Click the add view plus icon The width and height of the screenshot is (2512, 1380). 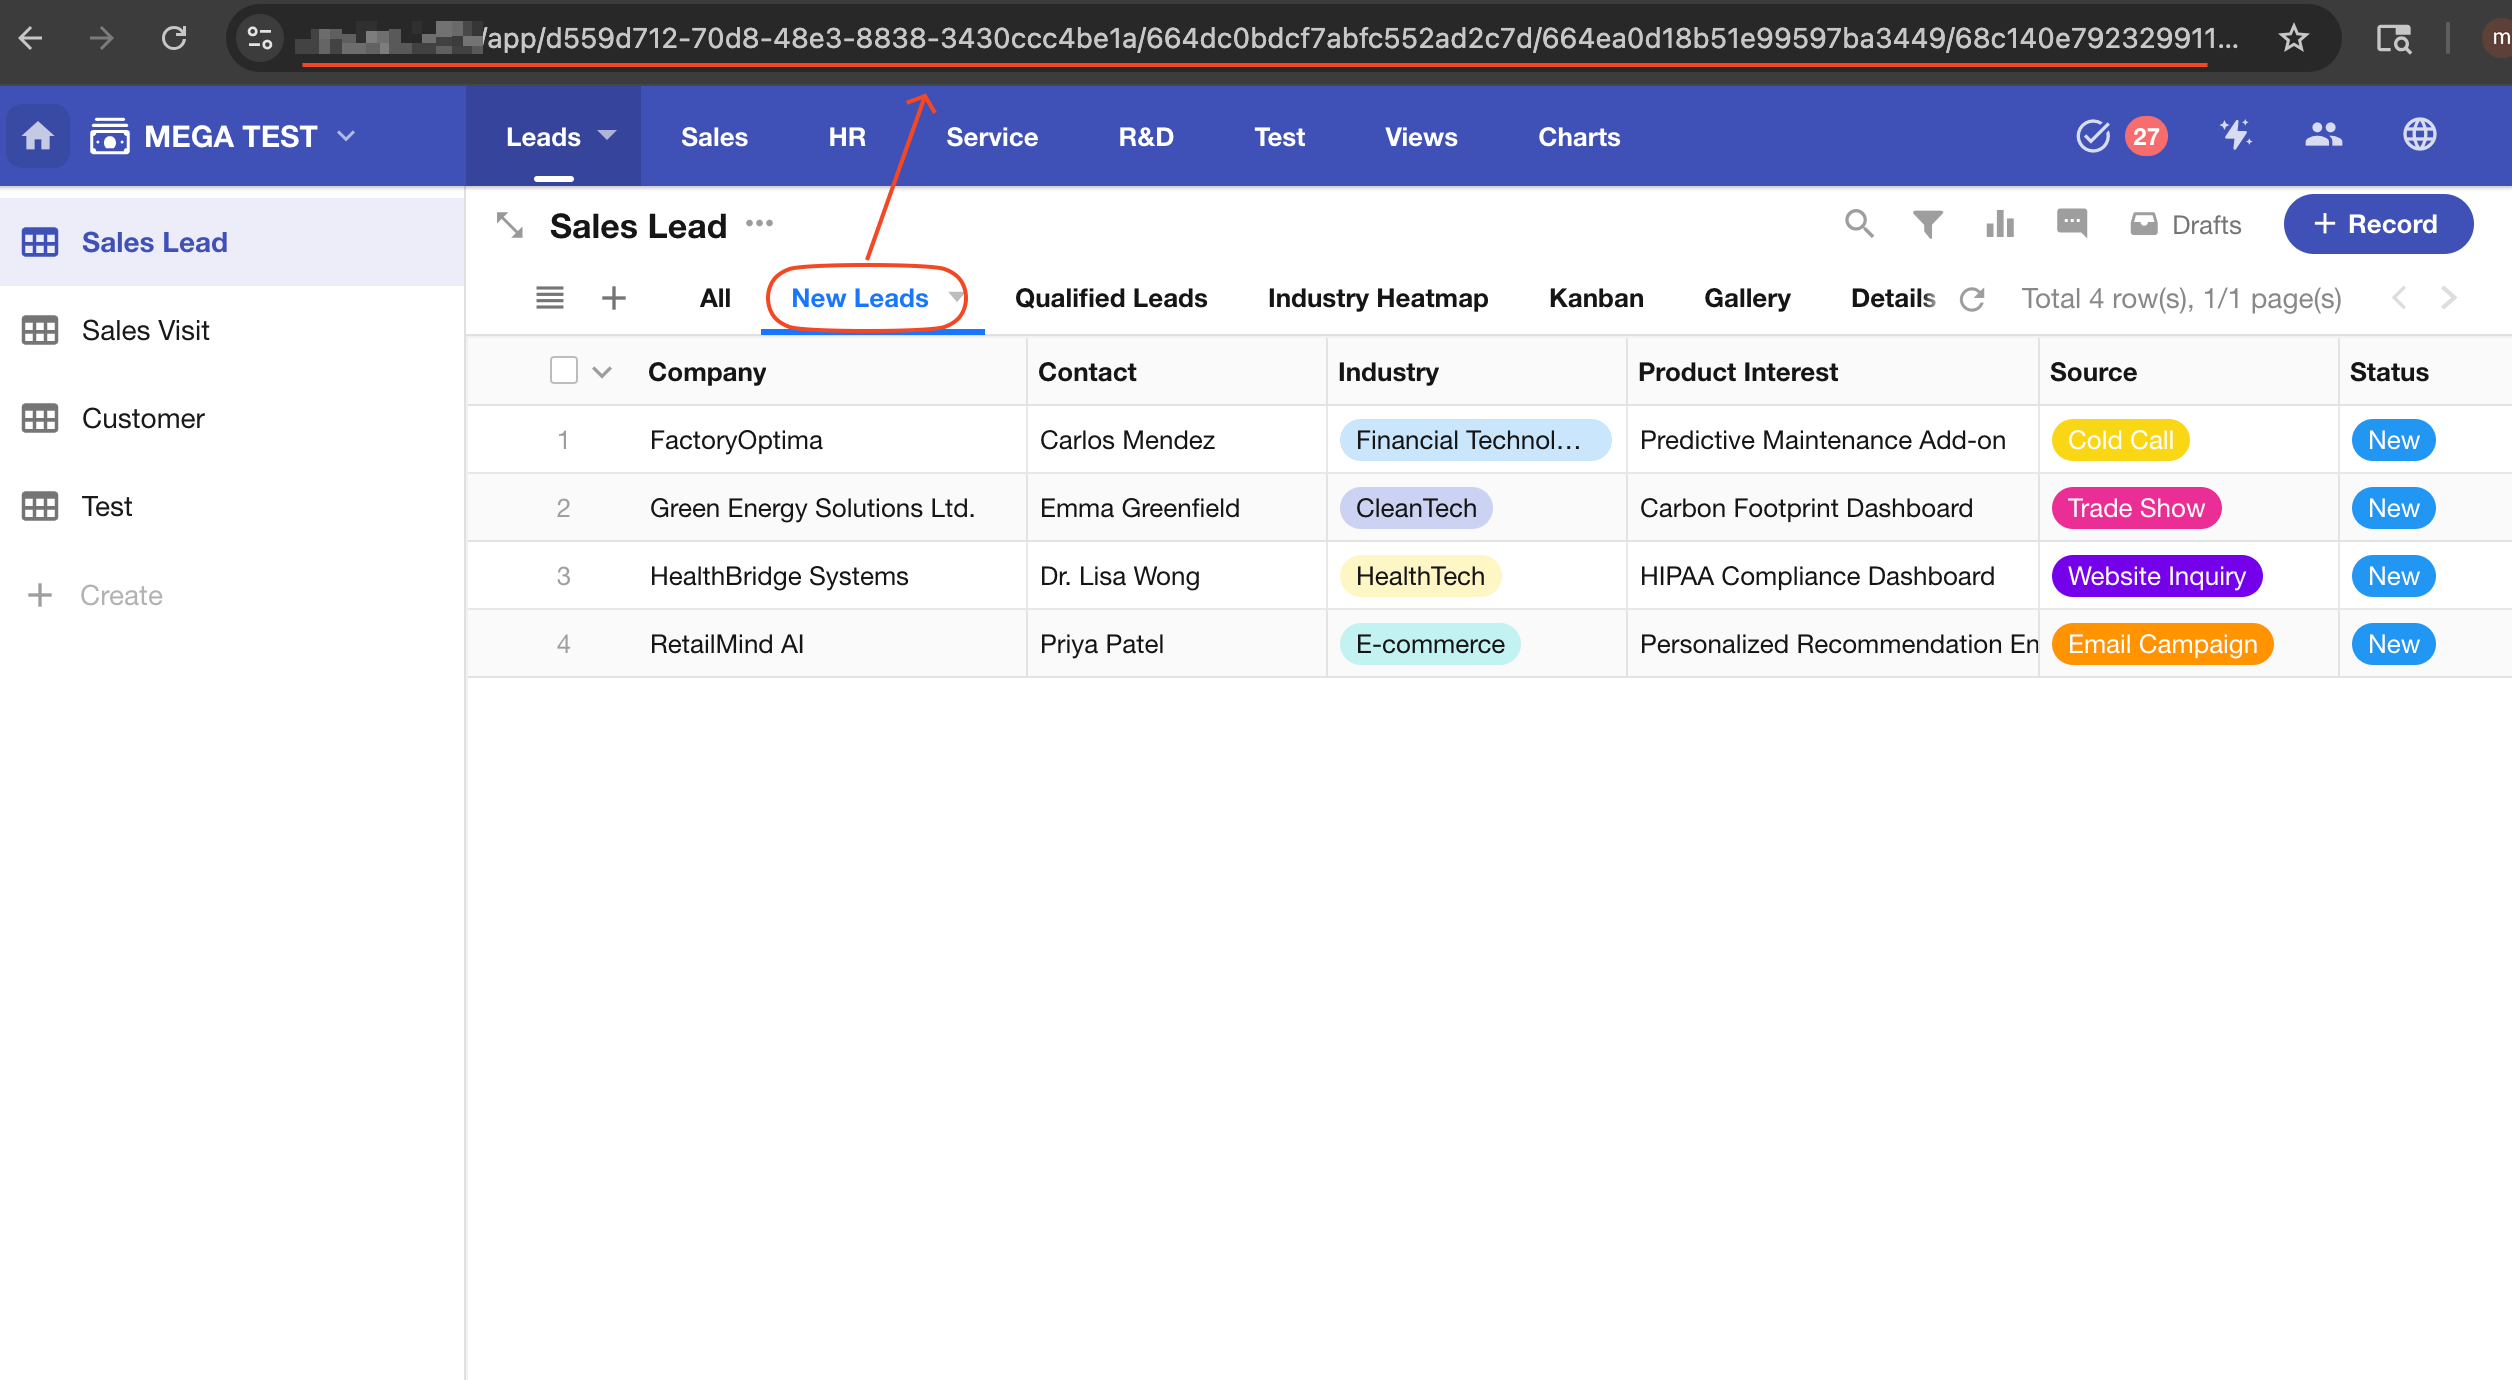613,298
